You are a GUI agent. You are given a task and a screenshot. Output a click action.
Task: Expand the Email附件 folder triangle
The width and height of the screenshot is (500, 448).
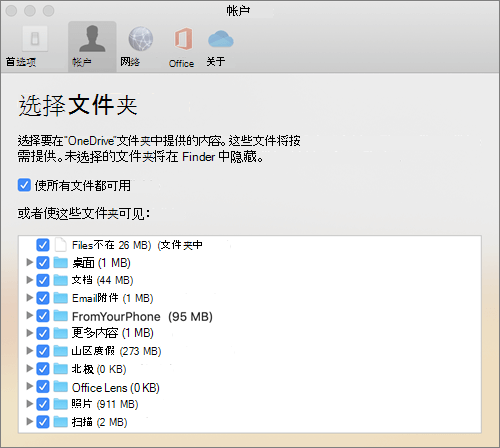(29, 297)
